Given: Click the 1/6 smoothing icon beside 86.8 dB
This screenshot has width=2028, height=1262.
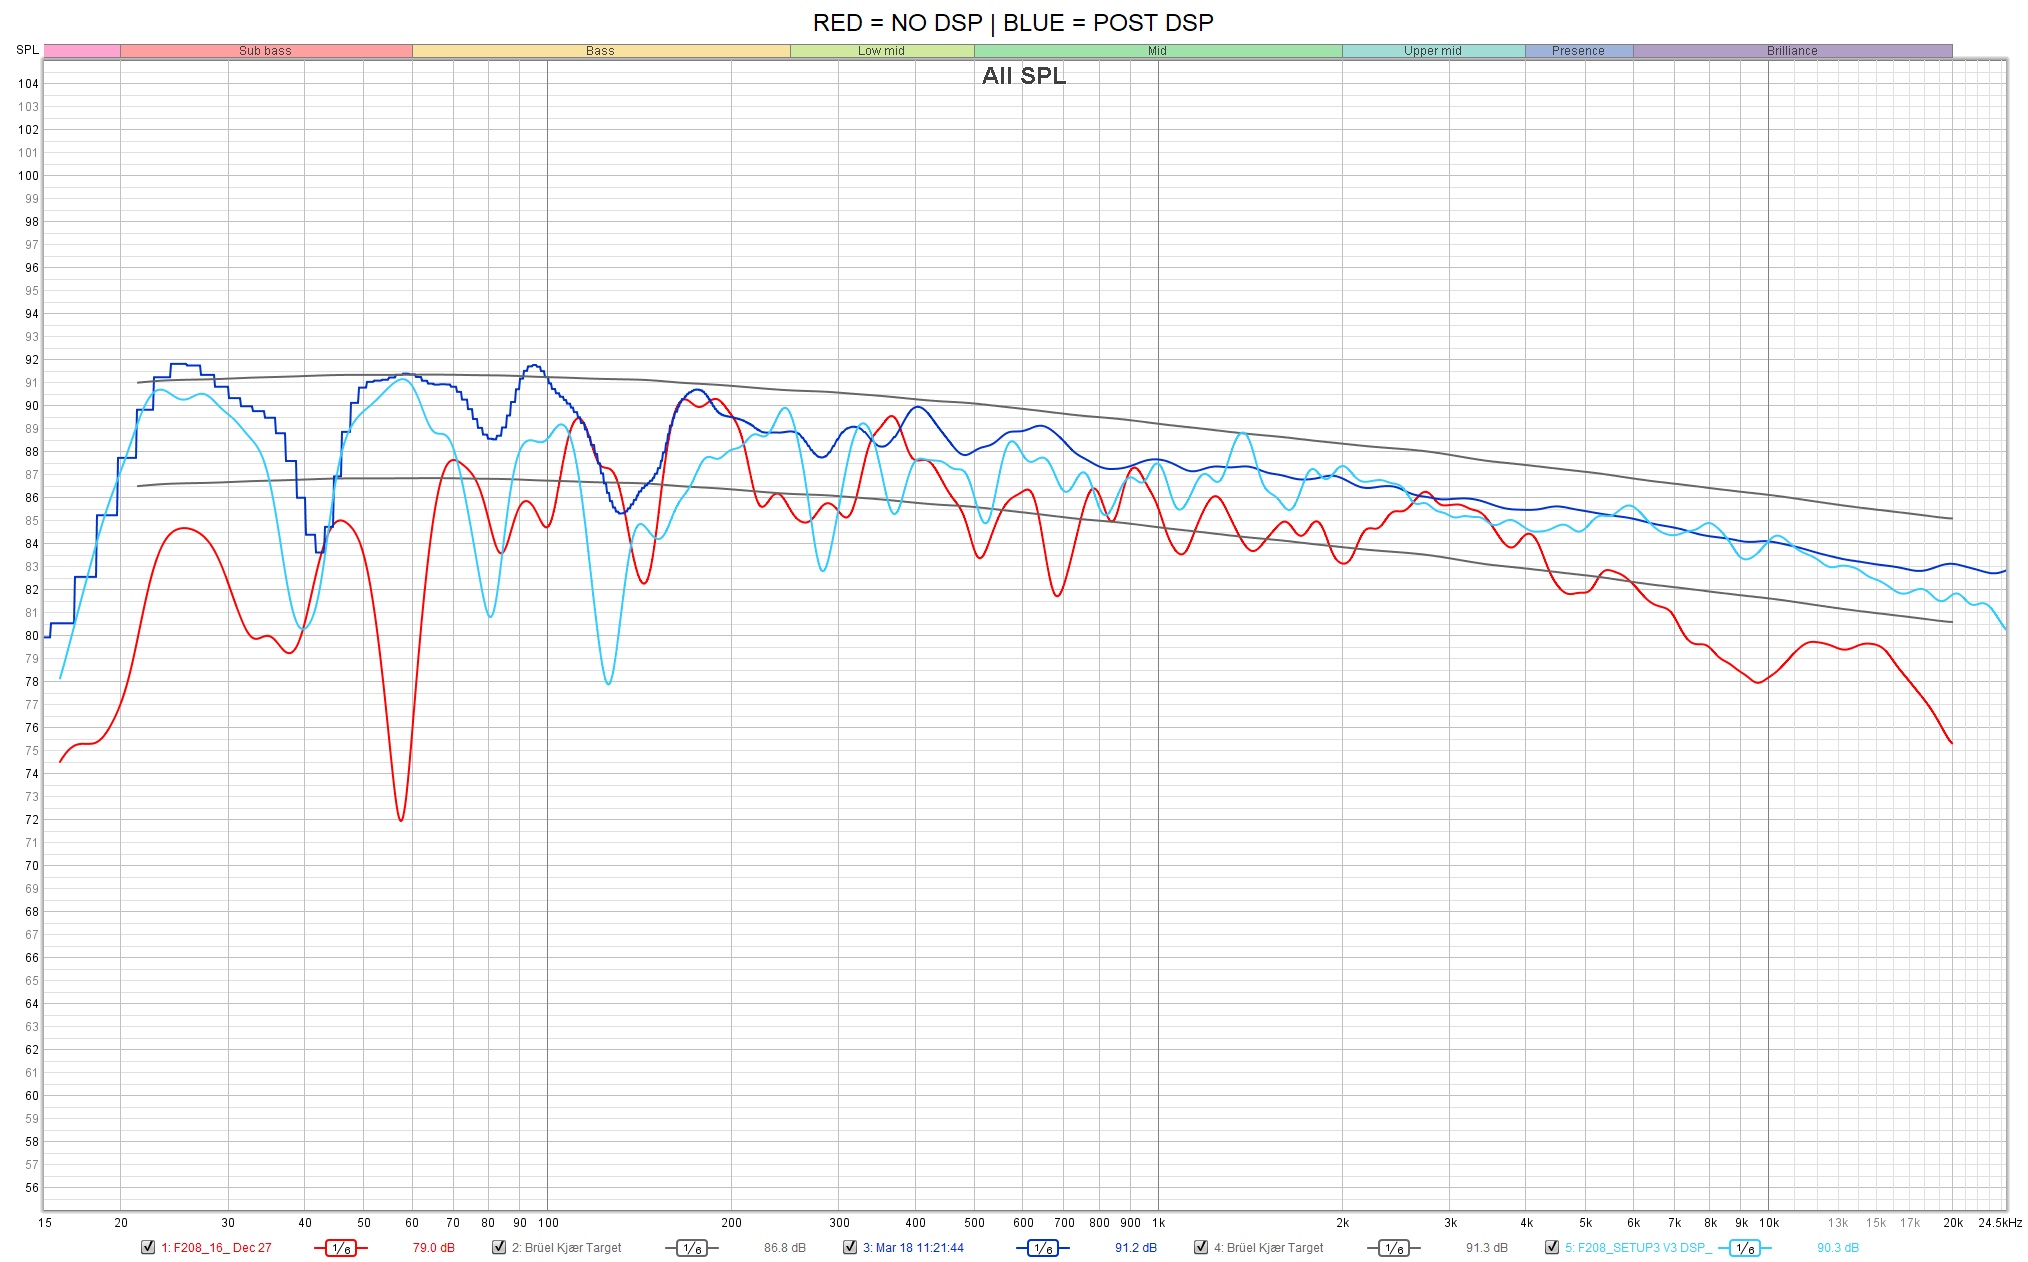Looking at the screenshot, I should coord(692,1248).
